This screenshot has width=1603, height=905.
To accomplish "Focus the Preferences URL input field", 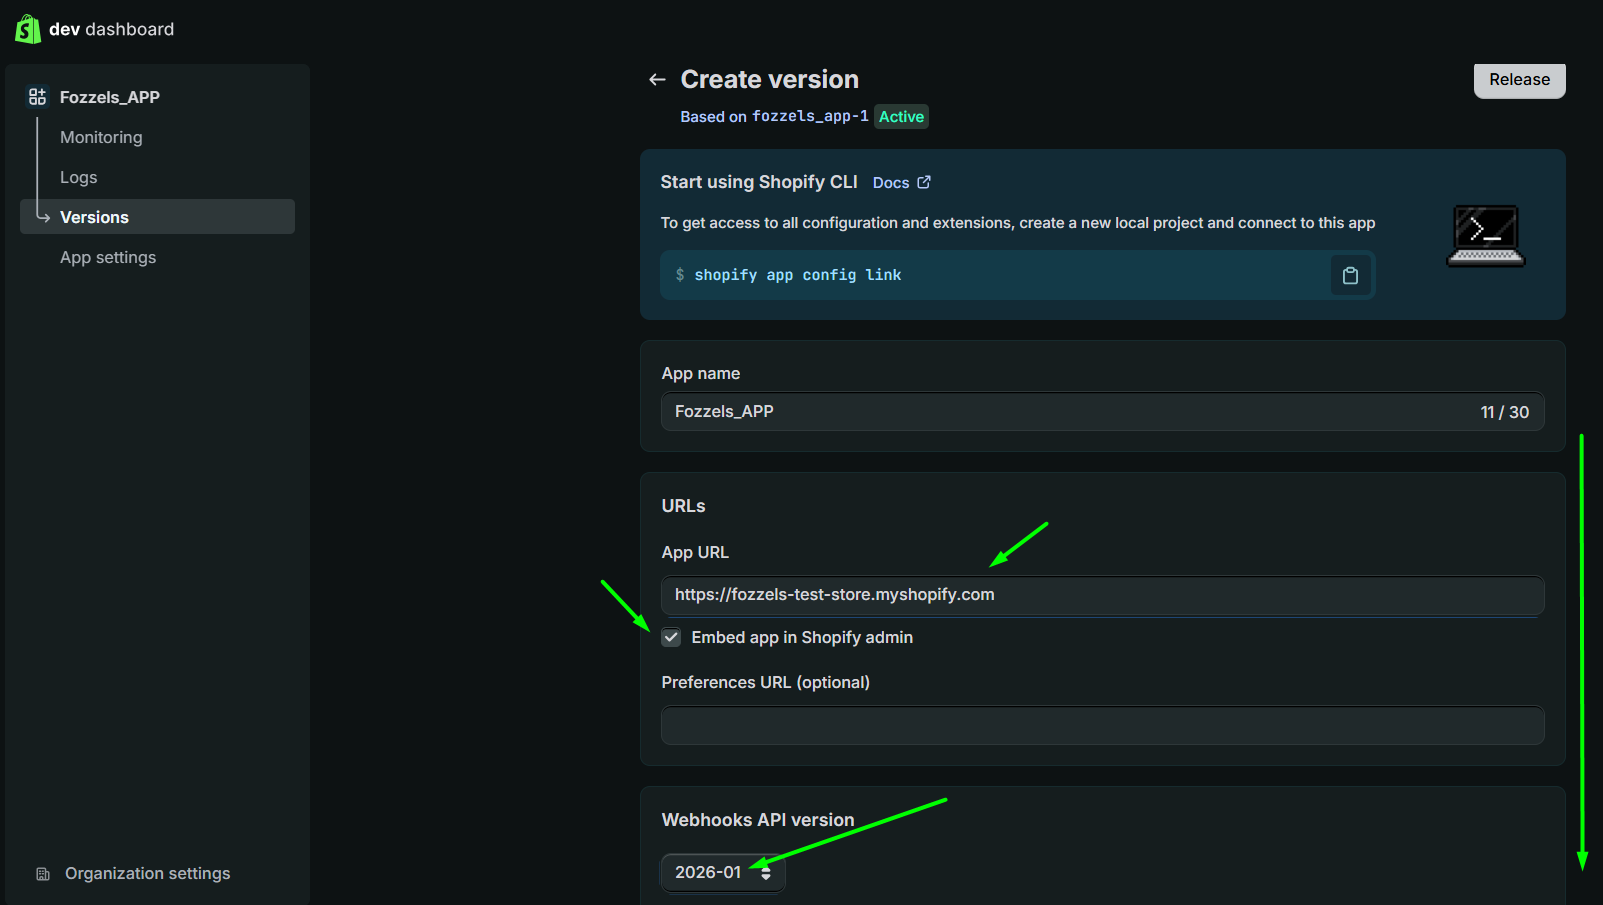I will tap(1102, 725).
